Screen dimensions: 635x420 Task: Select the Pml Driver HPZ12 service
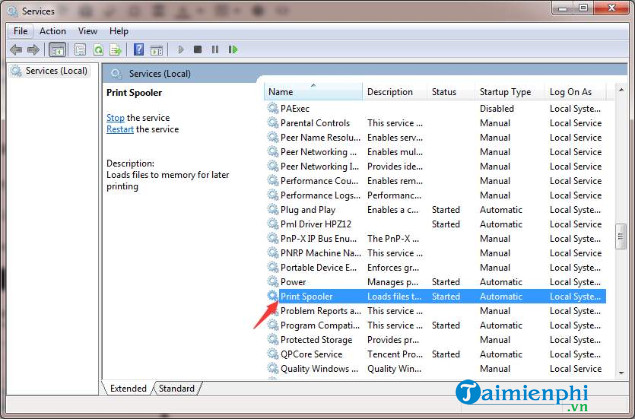[x=435, y=224]
